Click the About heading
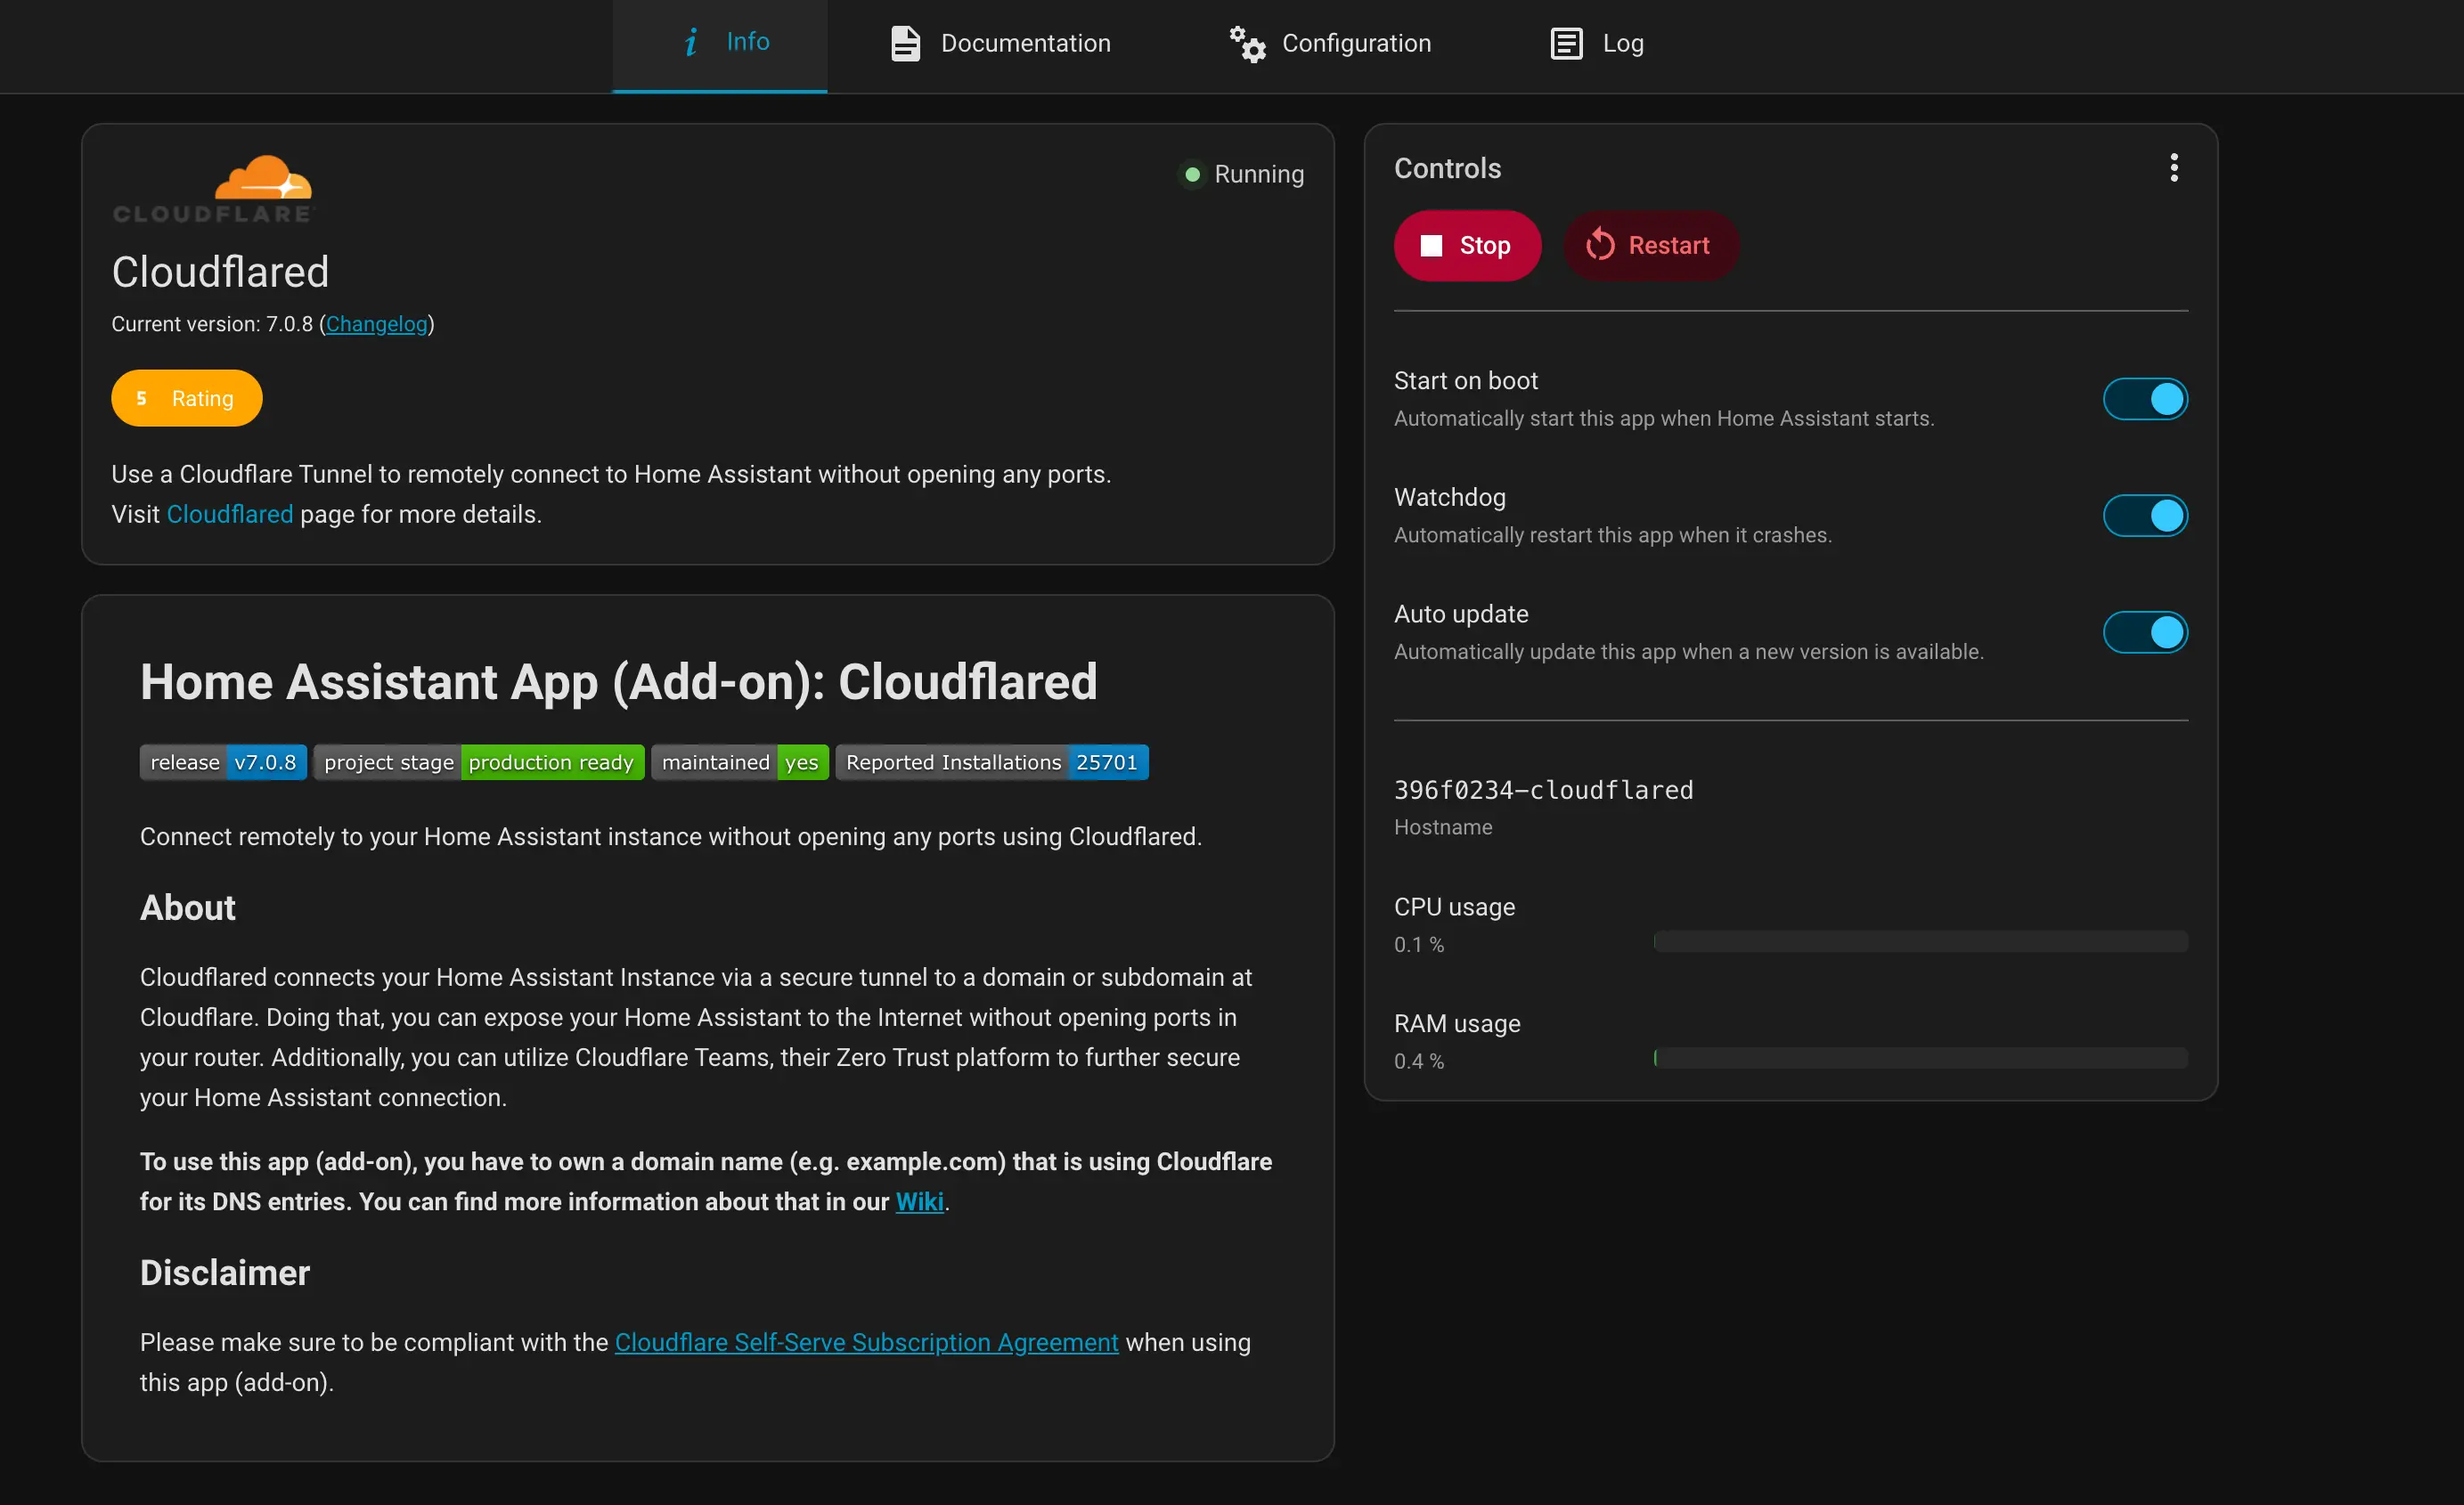This screenshot has width=2464, height=1505. point(188,907)
